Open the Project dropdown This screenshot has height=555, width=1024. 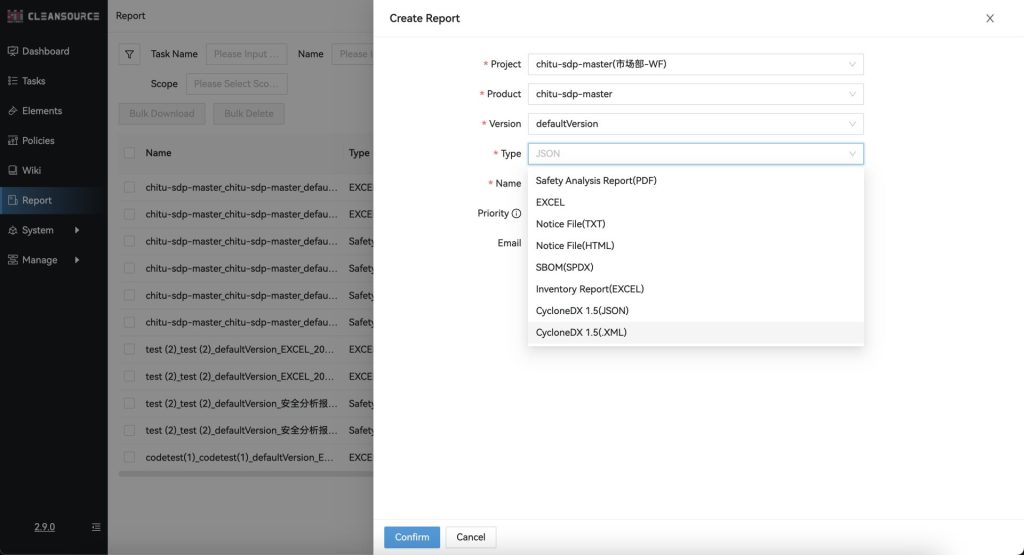tap(695, 64)
